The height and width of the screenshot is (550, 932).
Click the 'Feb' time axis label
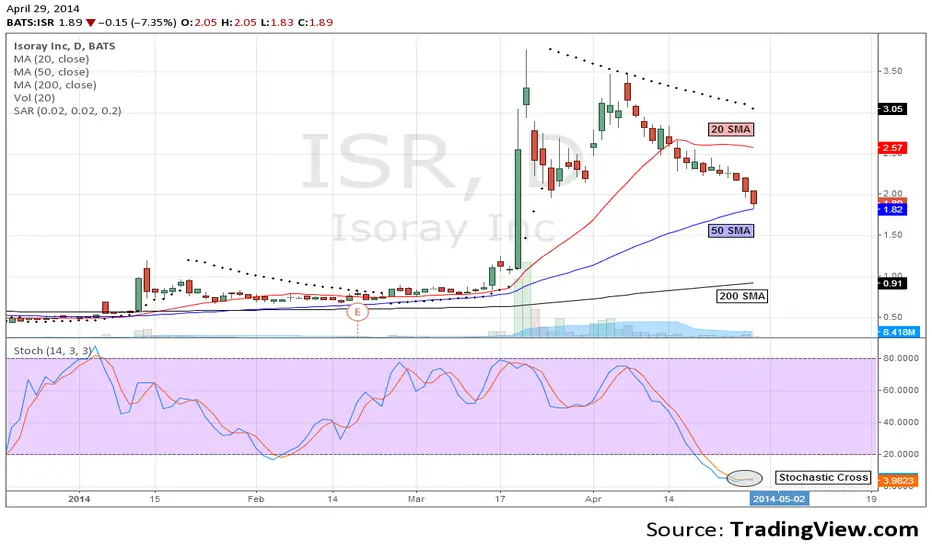pyautogui.click(x=256, y=499)
